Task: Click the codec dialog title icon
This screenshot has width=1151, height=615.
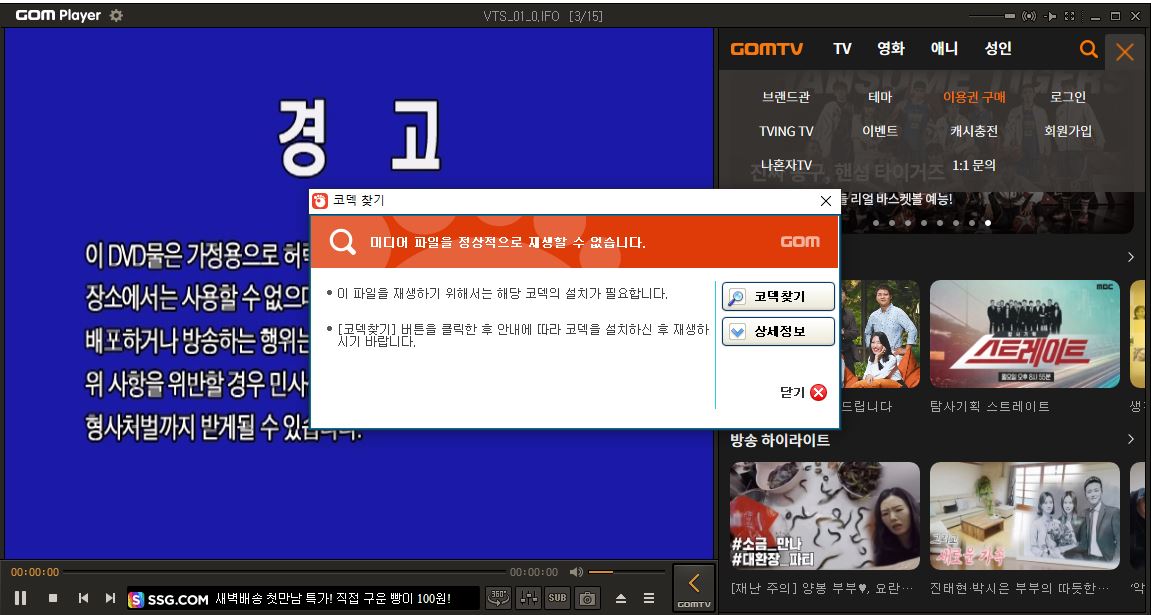Action: (x=320, y=201)
